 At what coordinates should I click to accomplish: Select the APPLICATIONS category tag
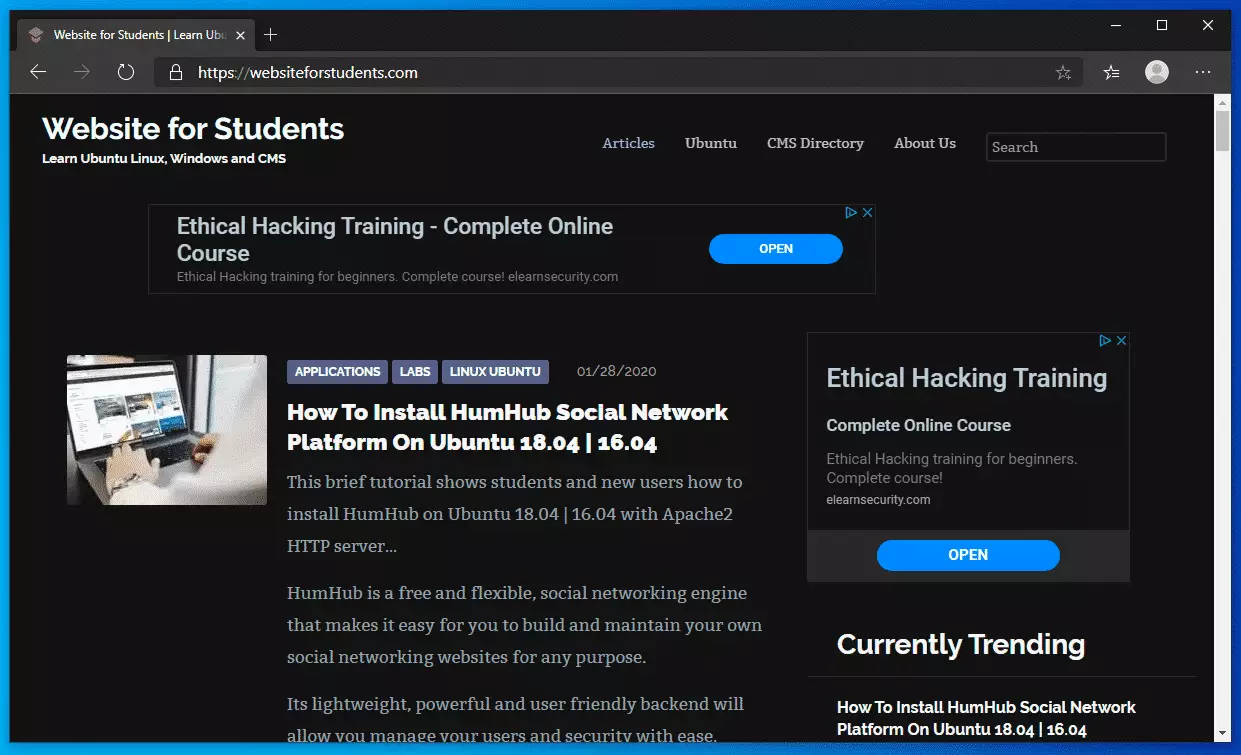338,372
